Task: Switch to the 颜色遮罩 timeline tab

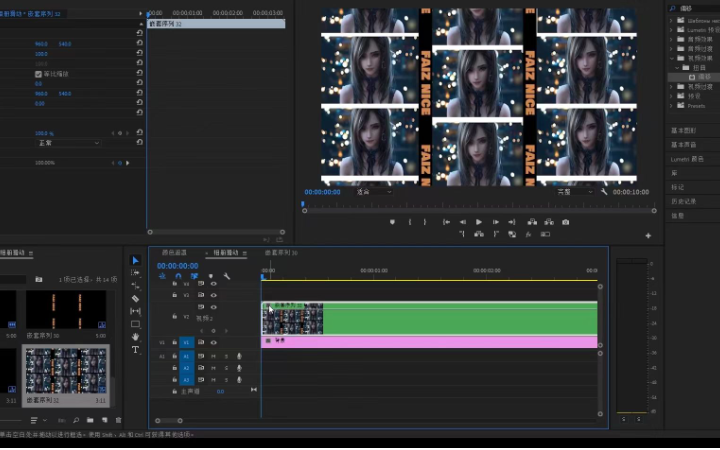Action: click(174, 253)
